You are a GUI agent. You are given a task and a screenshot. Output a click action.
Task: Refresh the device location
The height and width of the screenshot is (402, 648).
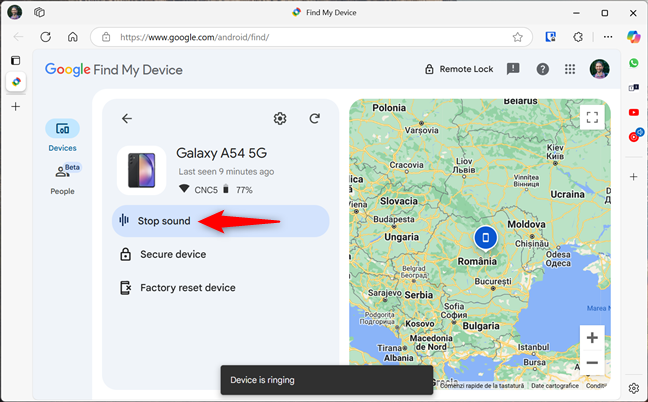pyautogui.click(x=314, y=119)
